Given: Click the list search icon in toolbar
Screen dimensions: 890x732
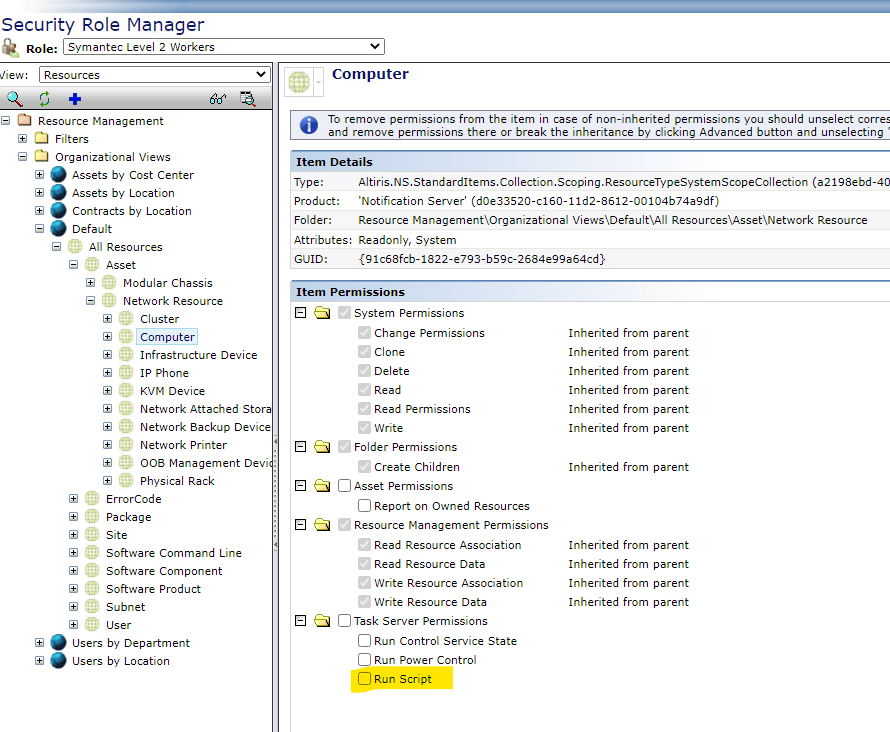Looking at the screenshot, I should click(x=247, y=99).
